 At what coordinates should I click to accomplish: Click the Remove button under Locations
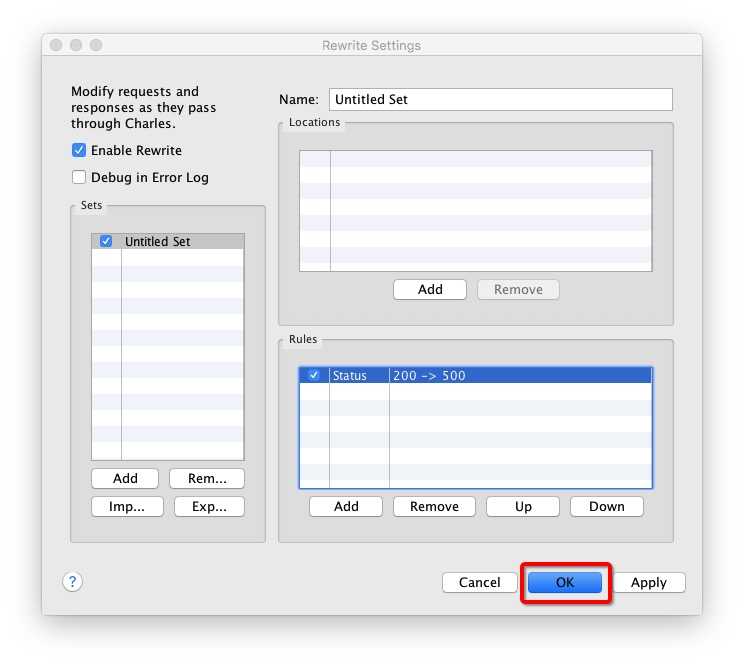pos(518,289)
